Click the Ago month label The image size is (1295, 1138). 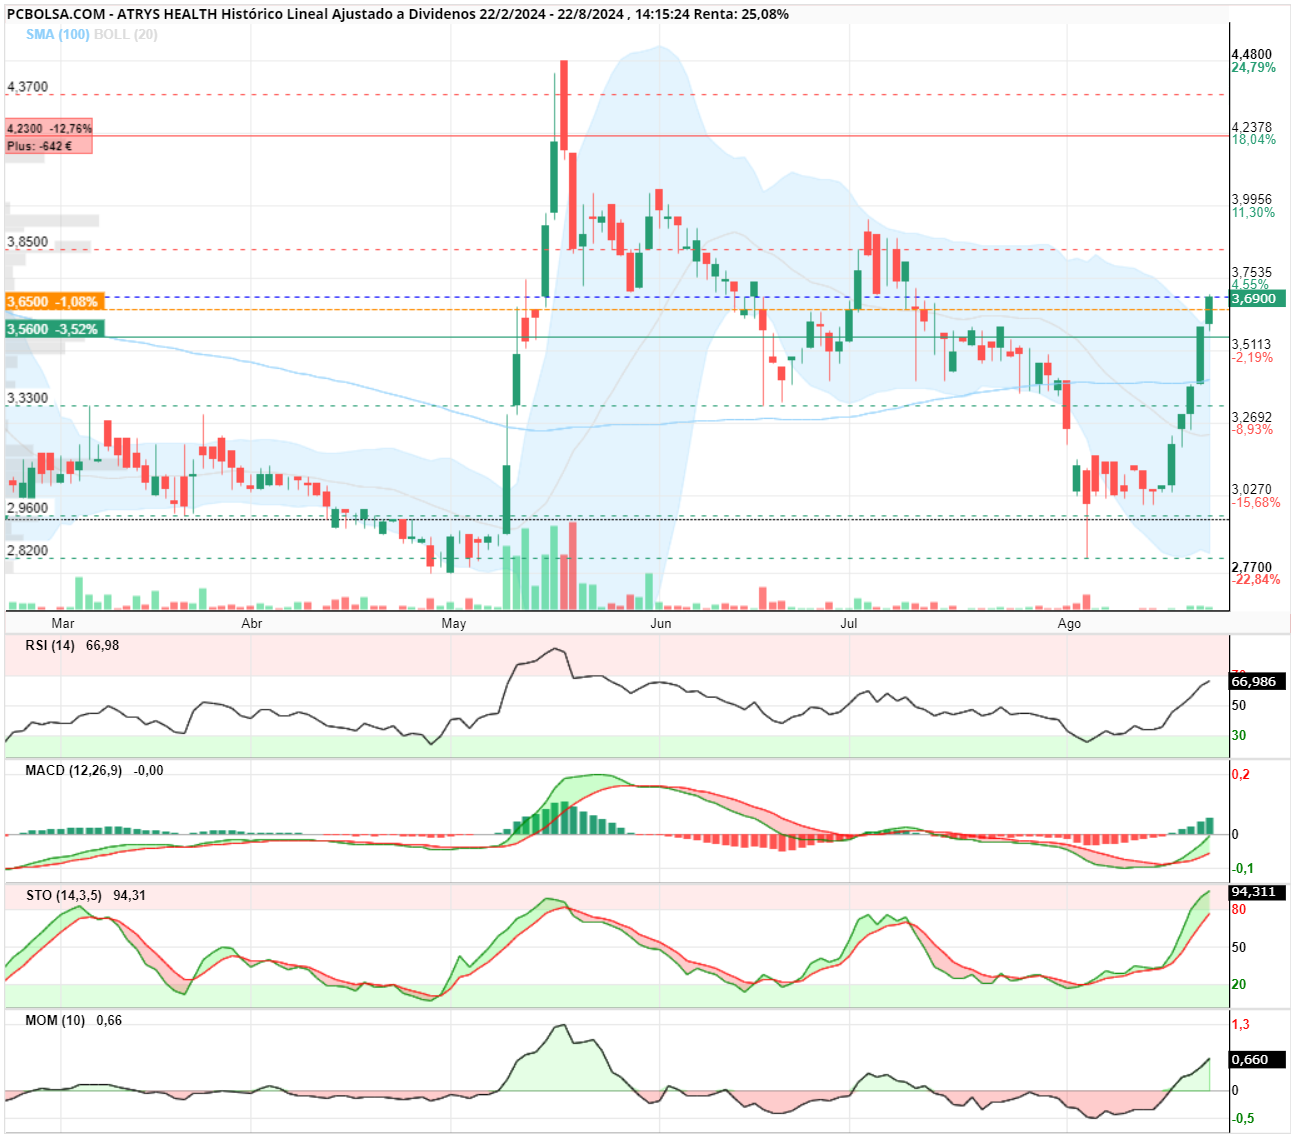(1070, 624)
